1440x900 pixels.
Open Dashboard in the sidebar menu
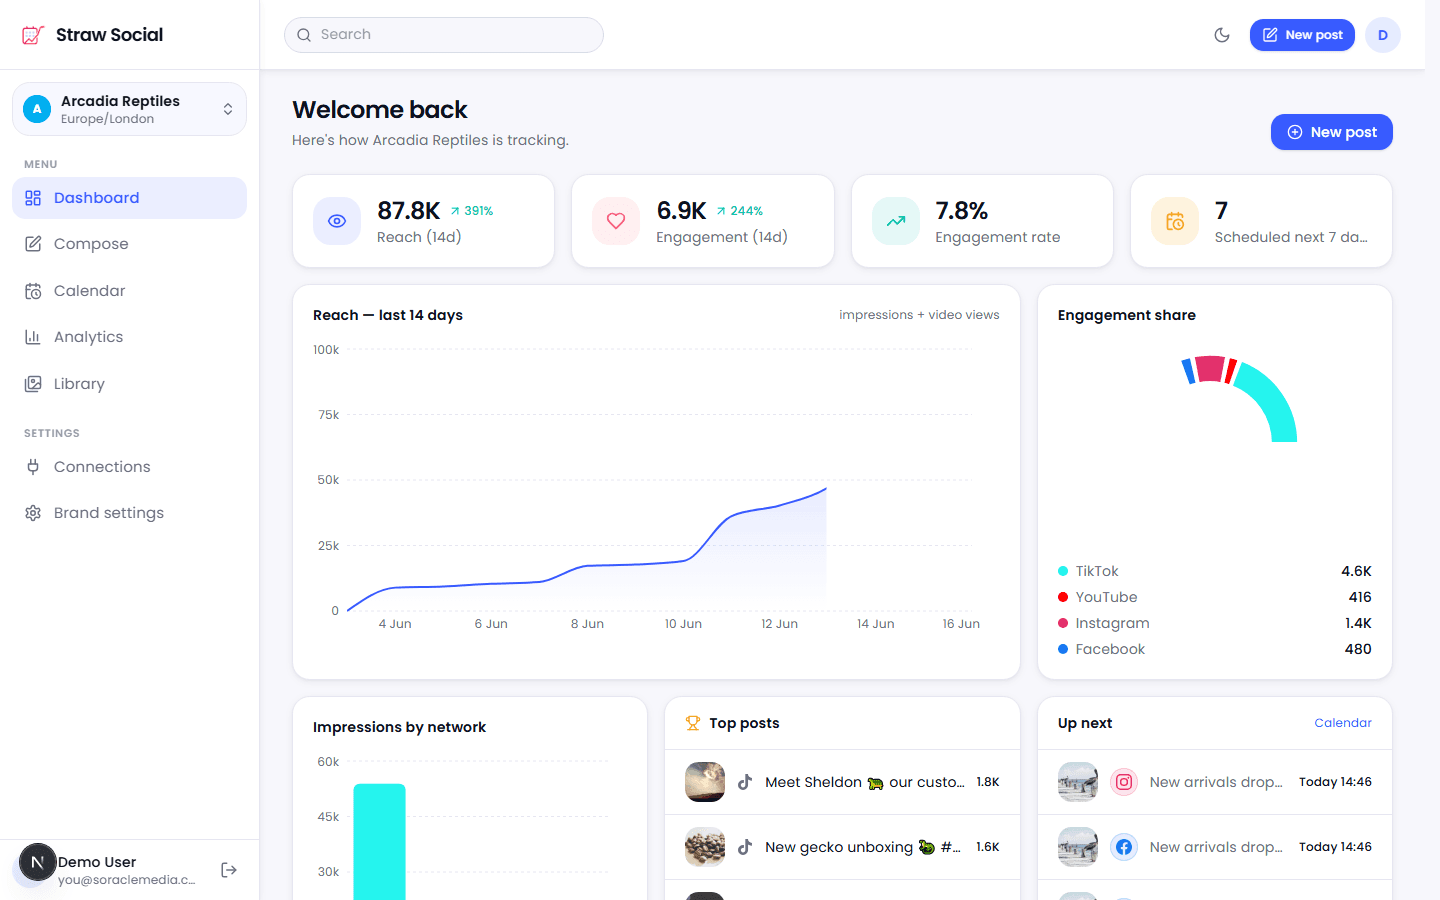point(129,198)
